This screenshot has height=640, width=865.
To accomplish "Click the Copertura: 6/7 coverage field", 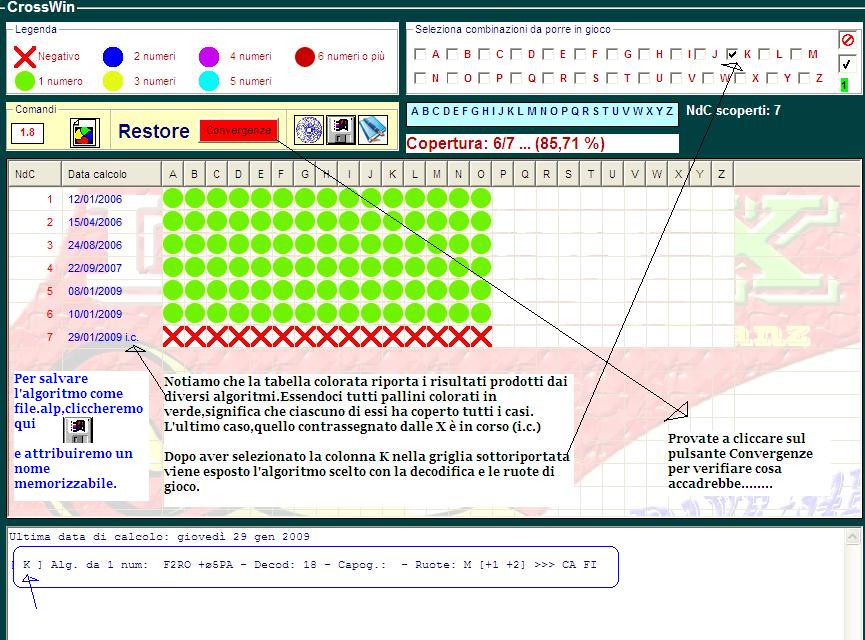I will coord(542,143).
